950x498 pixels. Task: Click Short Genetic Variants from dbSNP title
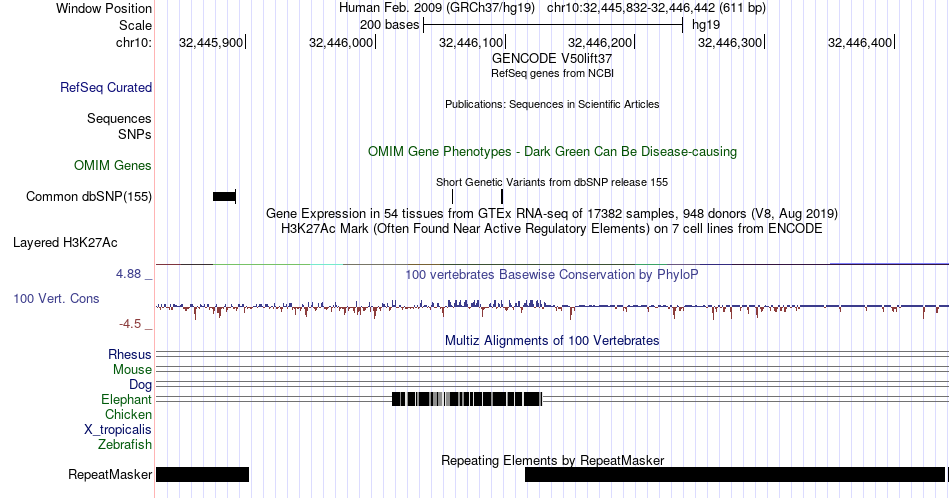pyautogui.click(x=552, y=182)
